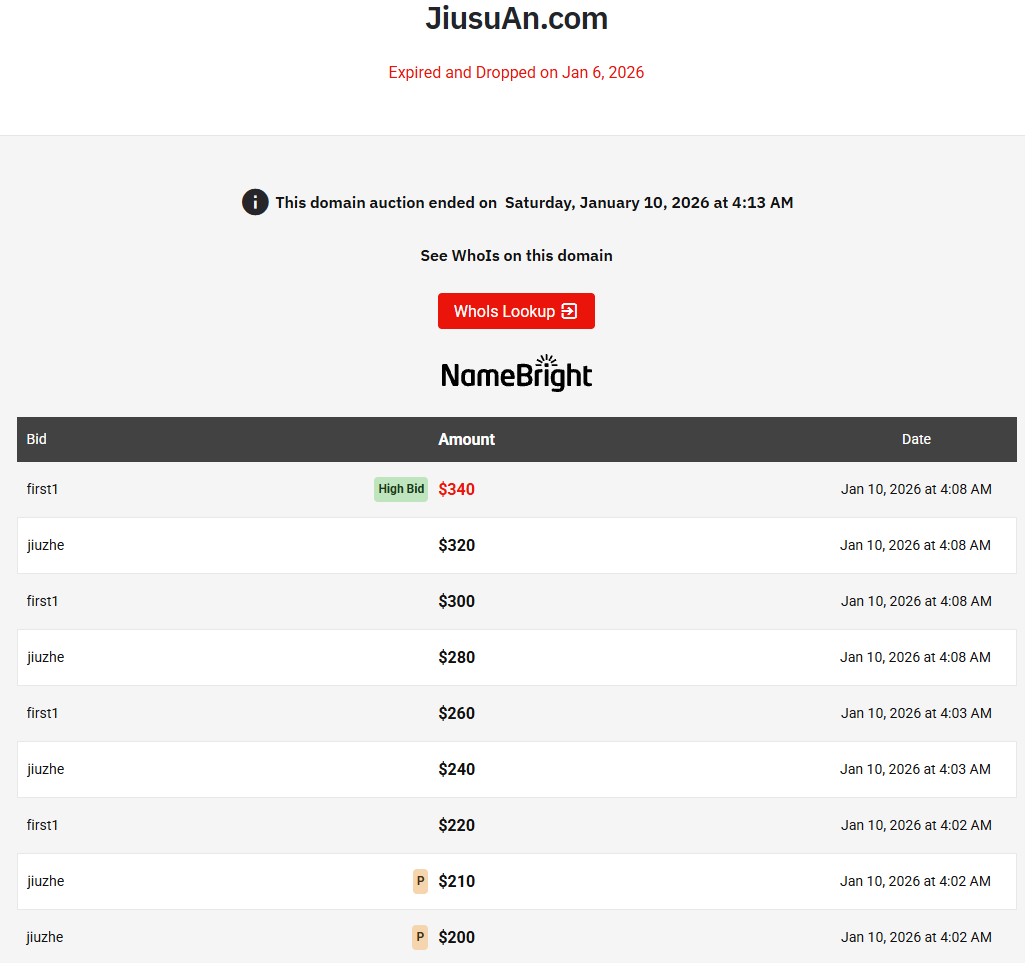Click the P proxy badge next to $200
This screenshot has height=963, width=1025.
(x=420, y=937)
